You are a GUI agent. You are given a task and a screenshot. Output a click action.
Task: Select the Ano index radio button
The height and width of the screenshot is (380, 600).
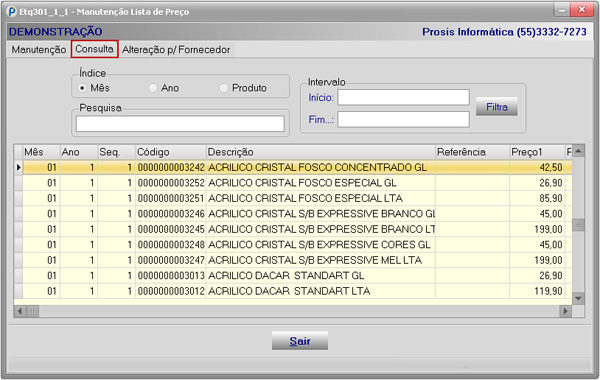coord(153,88)
